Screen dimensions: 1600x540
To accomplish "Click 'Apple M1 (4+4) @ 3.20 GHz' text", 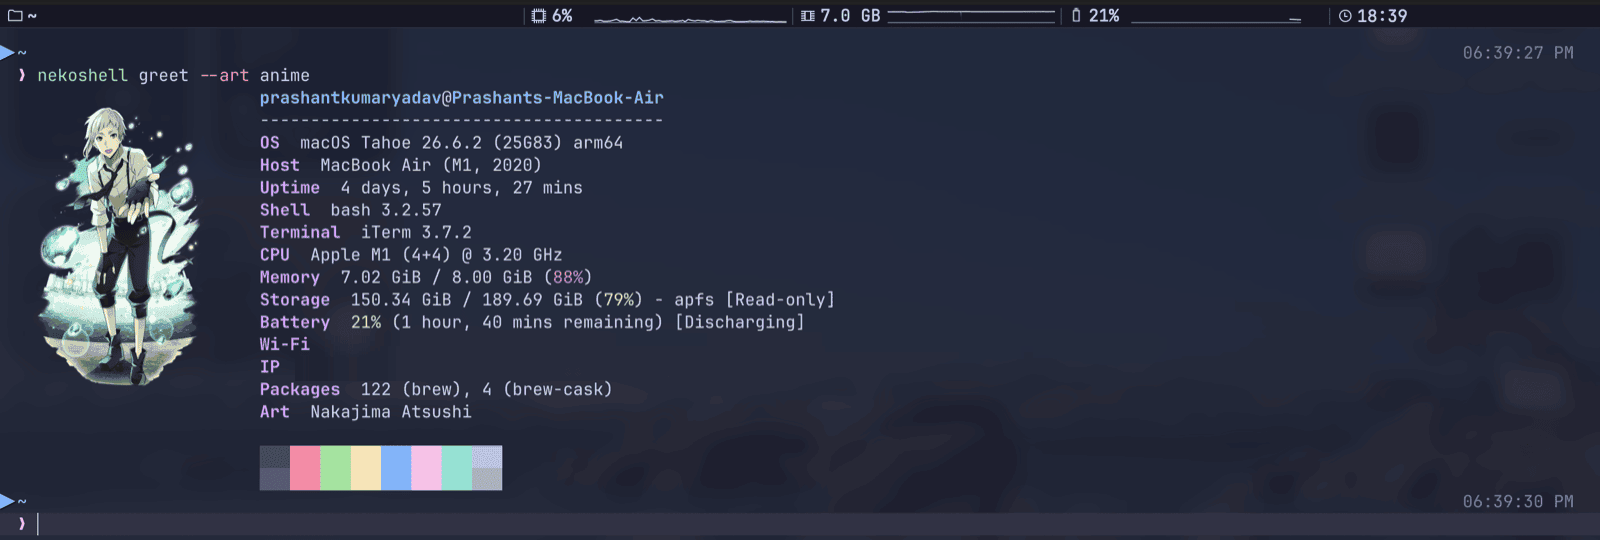I will [x=436, y=255].
